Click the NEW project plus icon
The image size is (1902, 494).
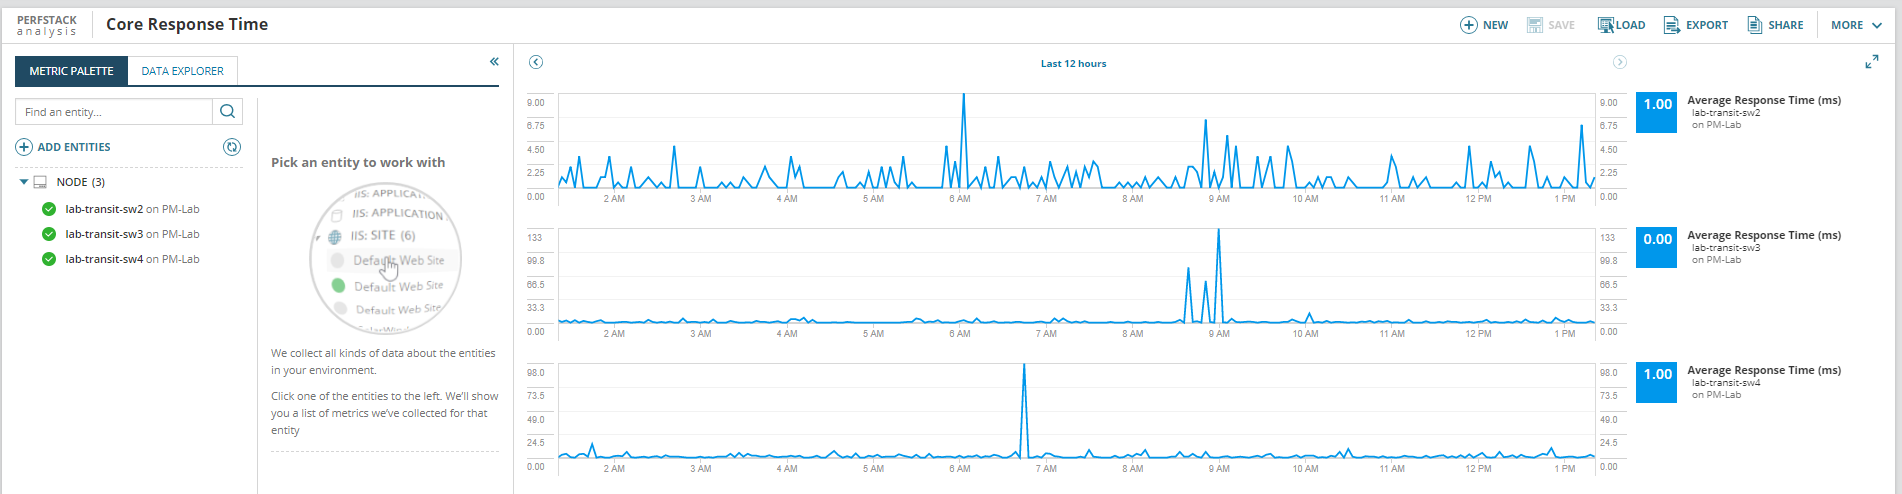pos(1468,25)
